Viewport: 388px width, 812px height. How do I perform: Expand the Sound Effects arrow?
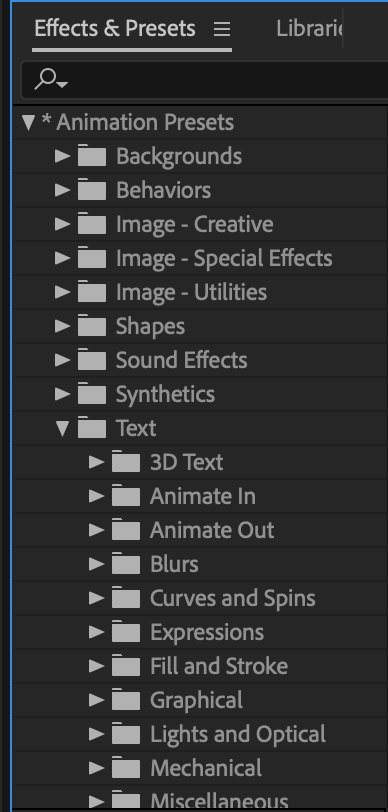[63, 360]
